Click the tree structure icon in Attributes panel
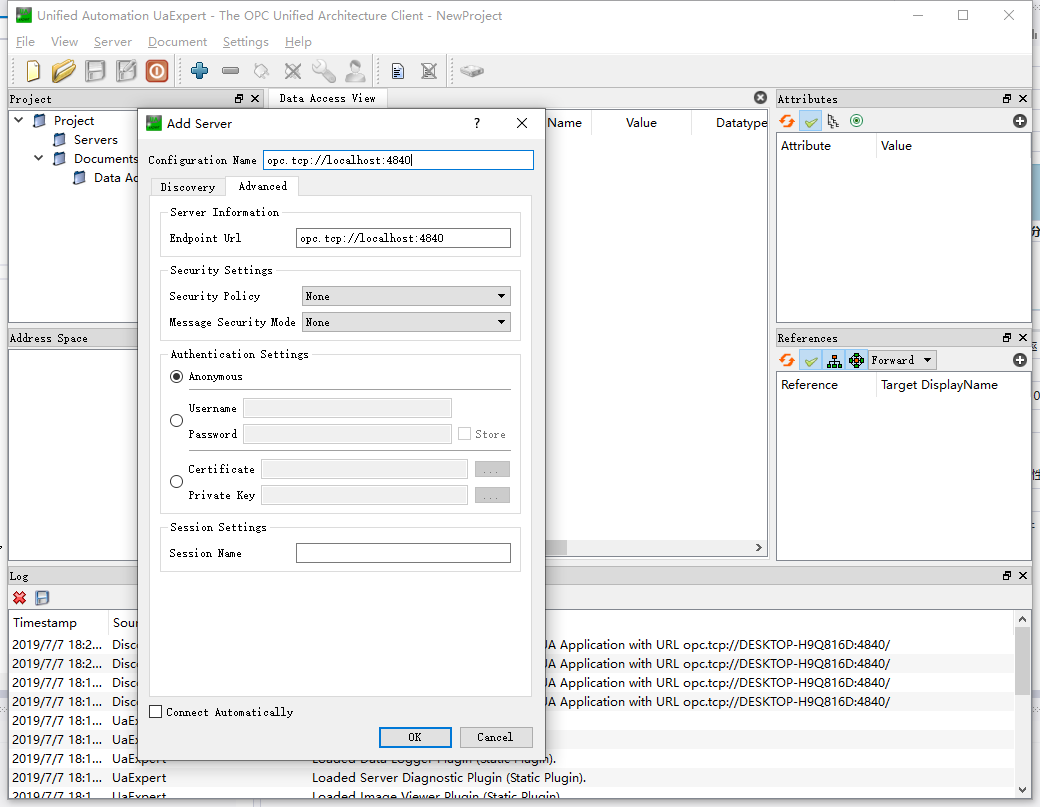Screen dimensions: 1040x807 [833, 121]
